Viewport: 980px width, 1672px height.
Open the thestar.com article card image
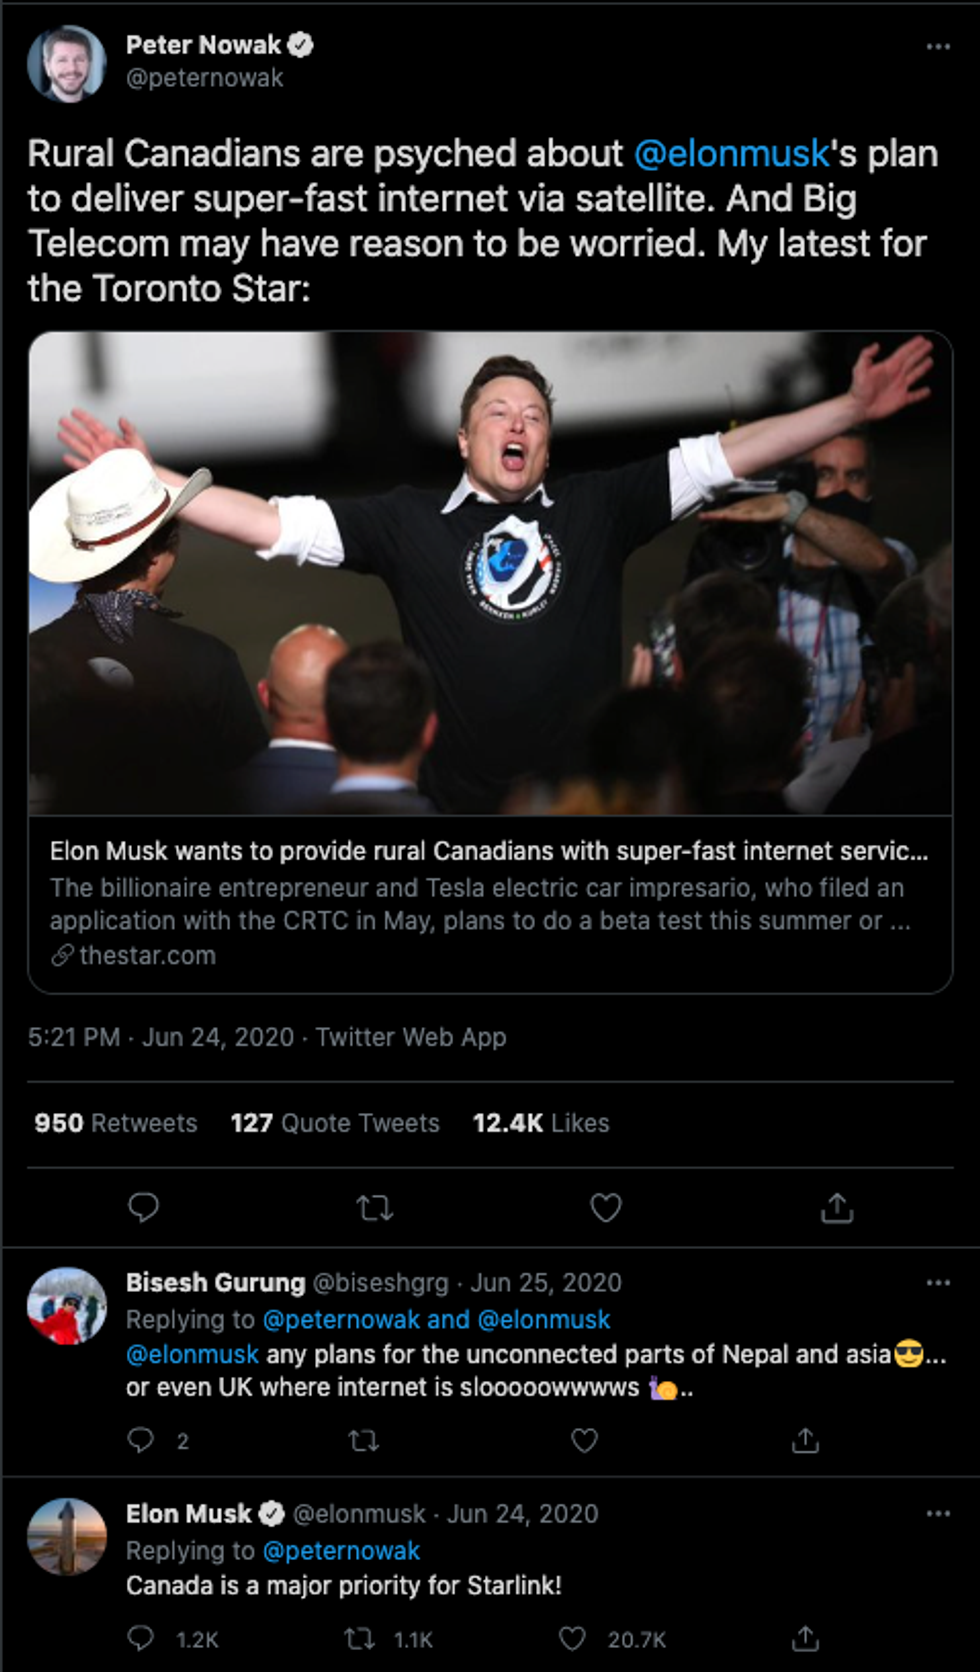click(x=490, y=572)
